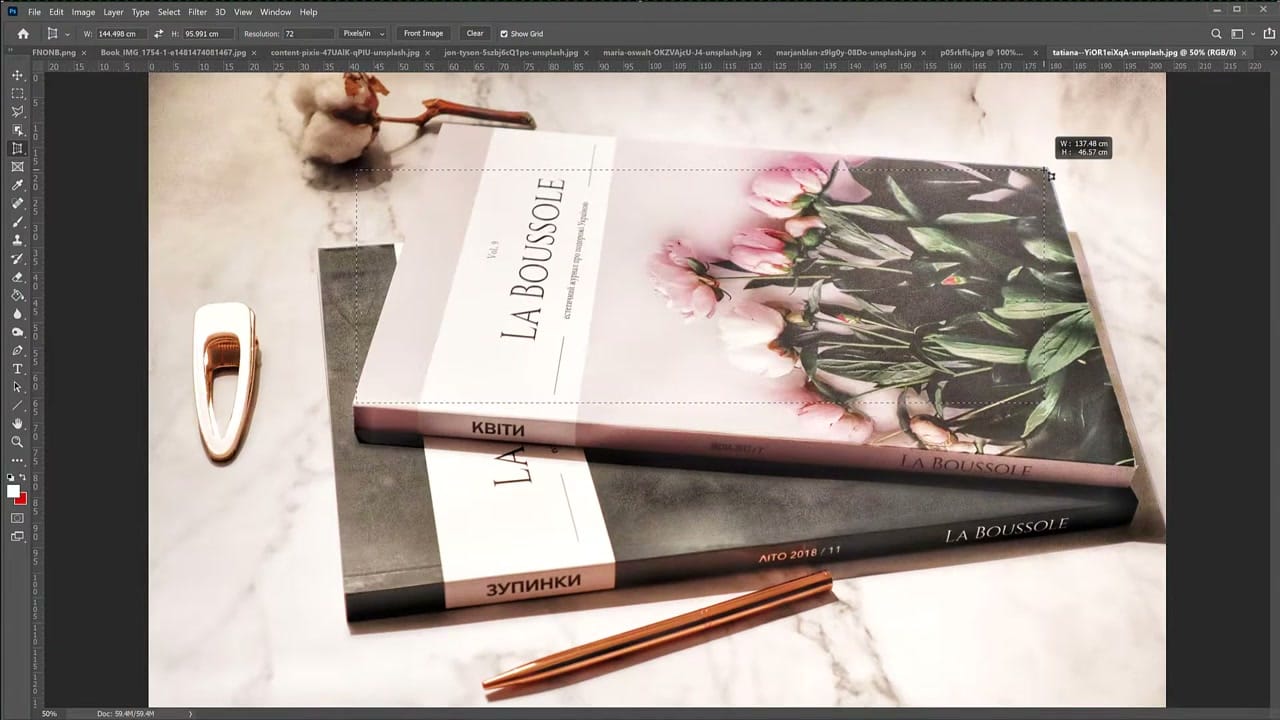Switch to the FNONB.png tab
This screenshot has height=720, width=1280.
point(54,52)
